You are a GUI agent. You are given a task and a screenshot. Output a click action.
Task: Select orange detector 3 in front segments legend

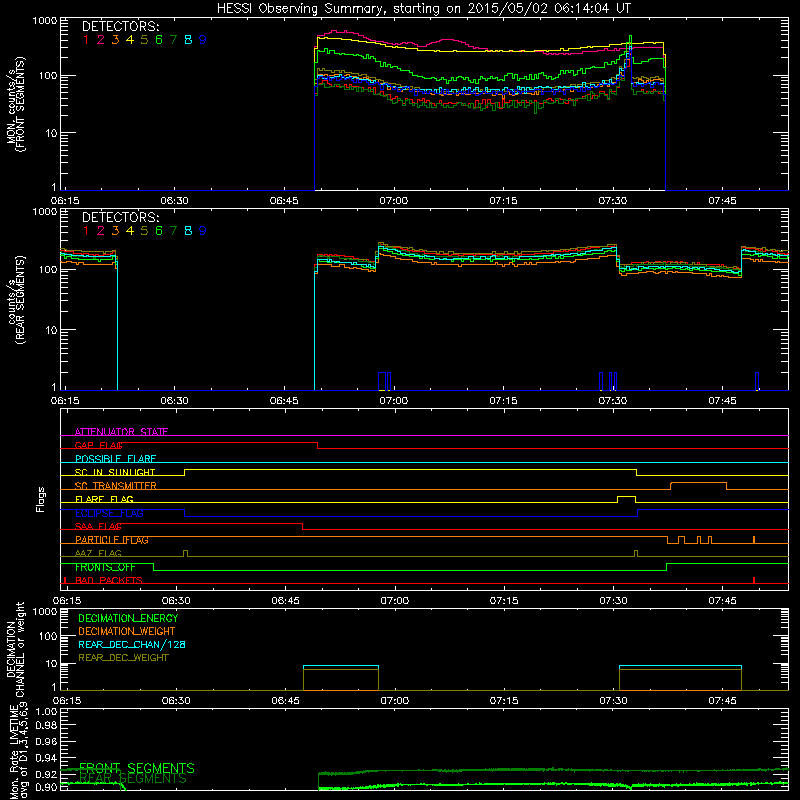coord(115,40)
